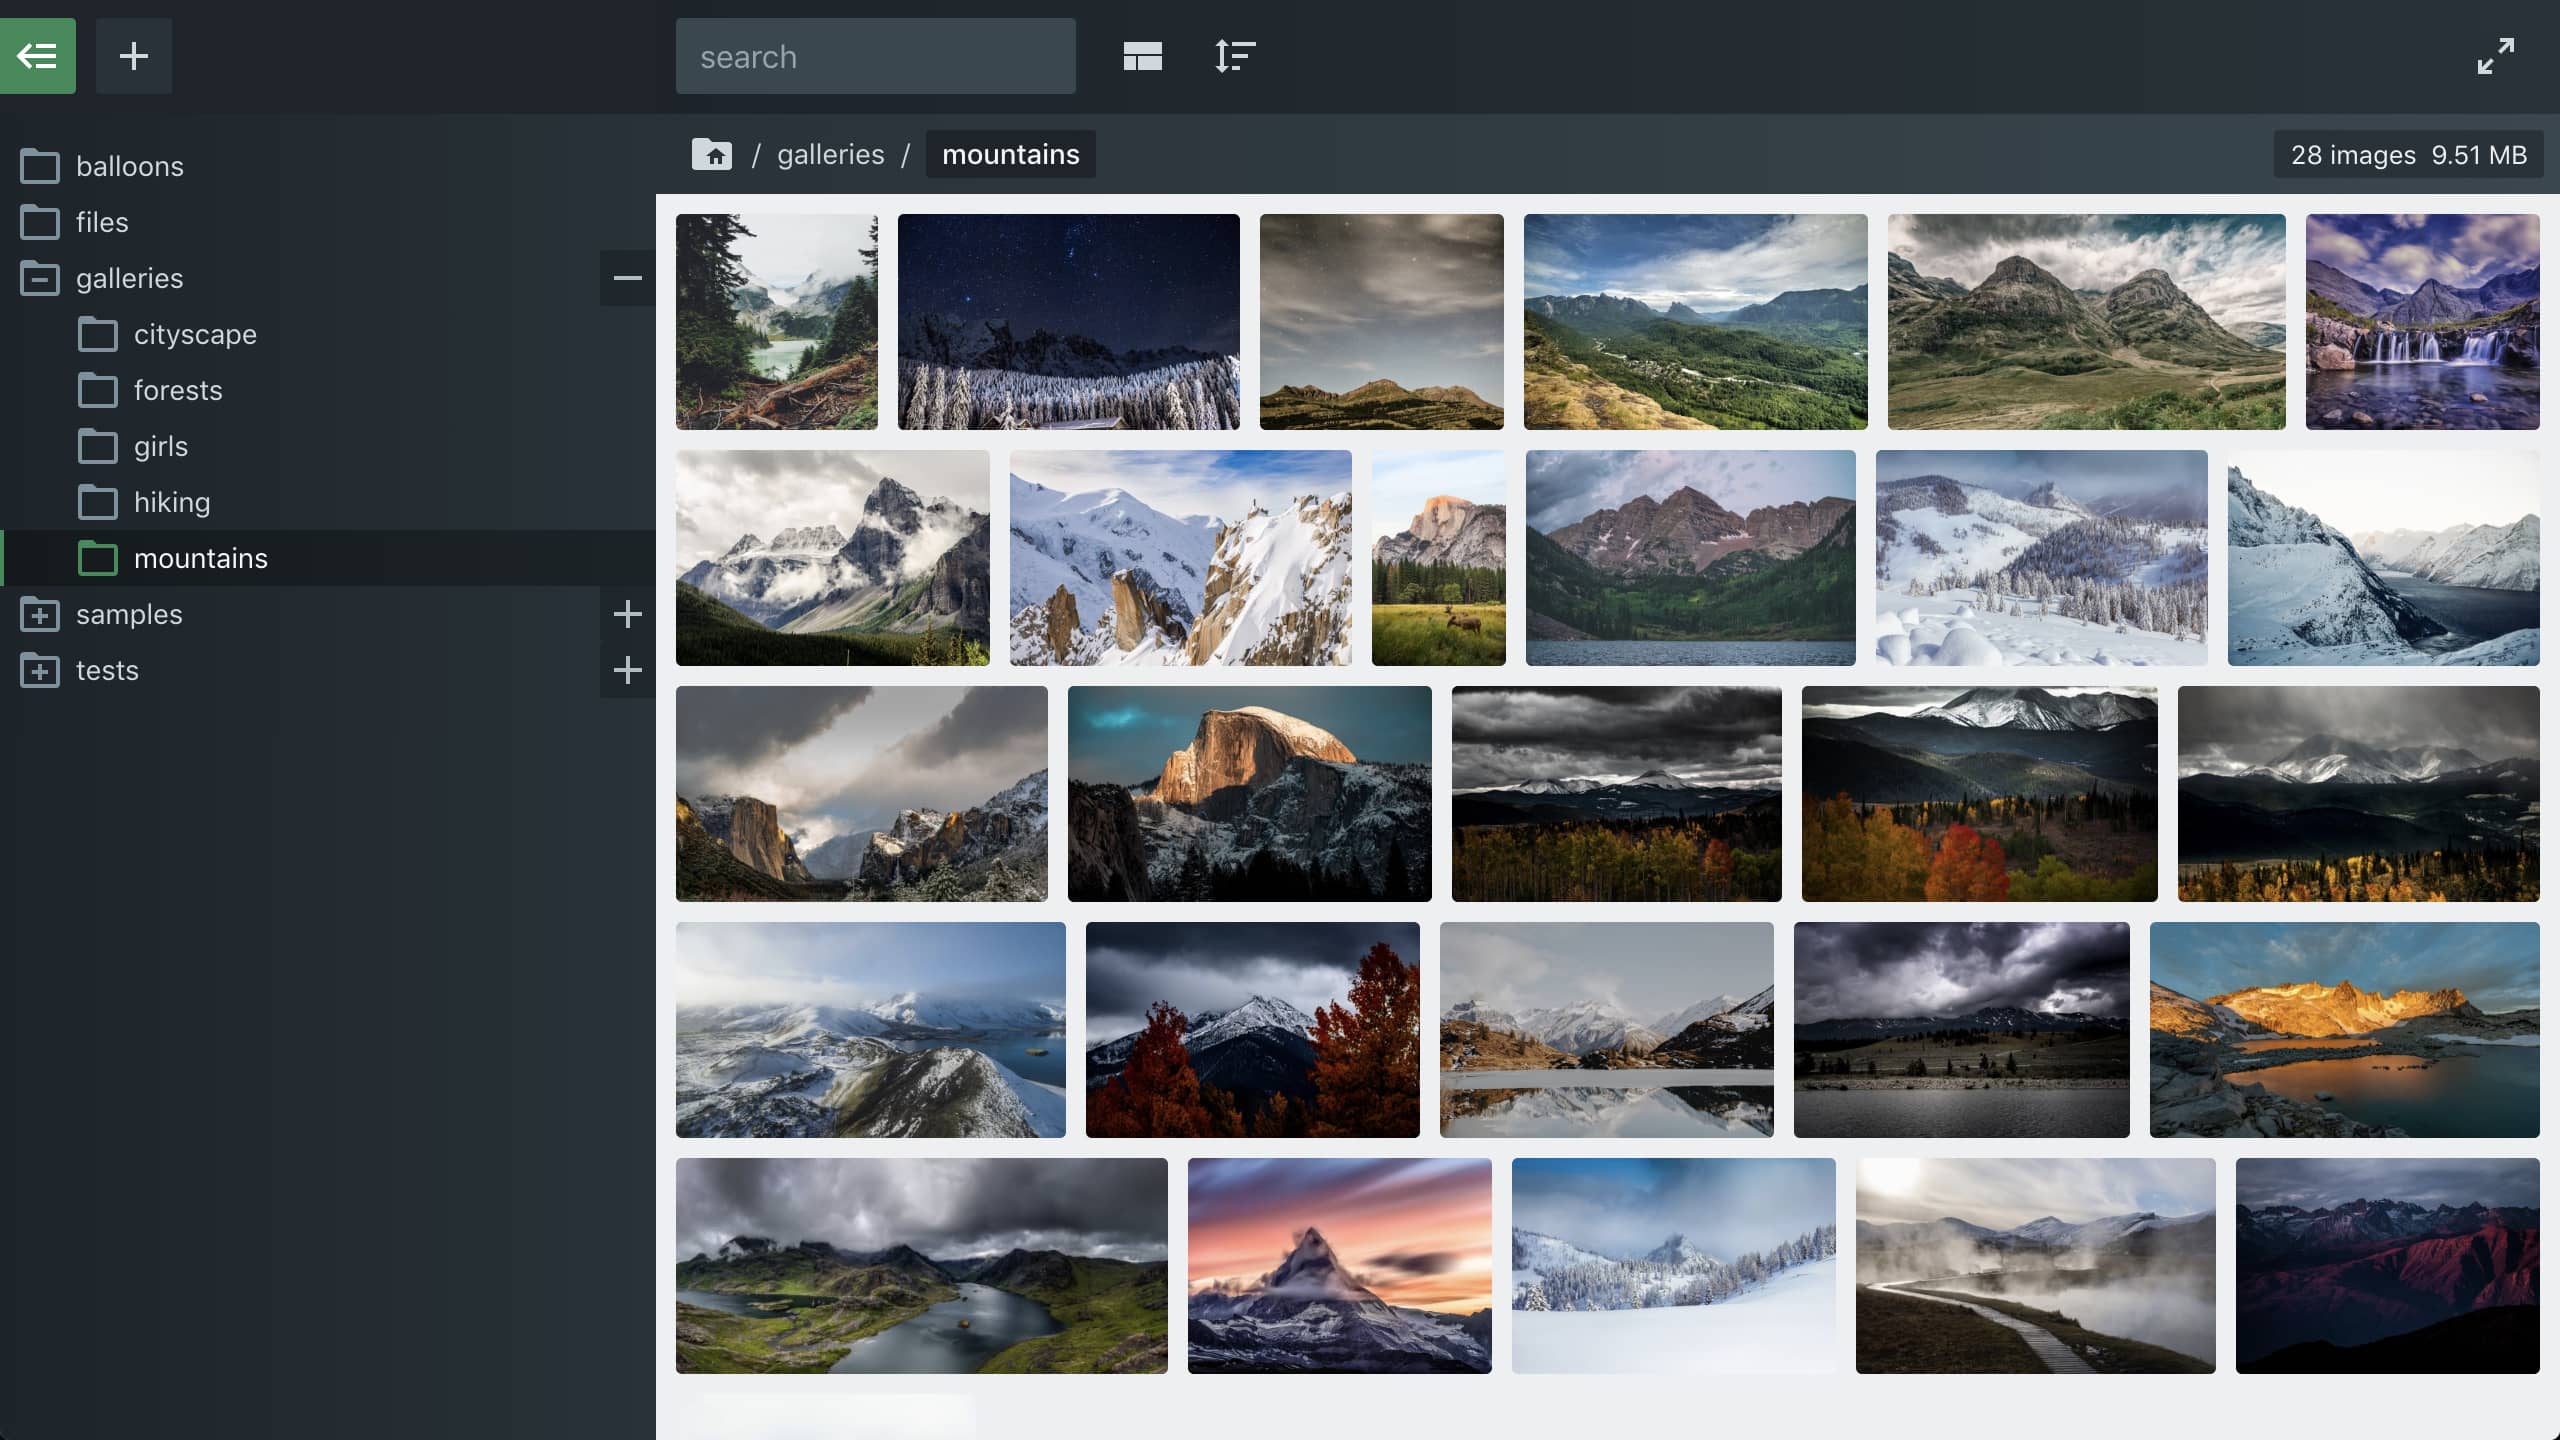The height and width of the screenshot is (1440, 2560).
Task: Select the mountains folder in the sidebar
Action: coord(201,558)
